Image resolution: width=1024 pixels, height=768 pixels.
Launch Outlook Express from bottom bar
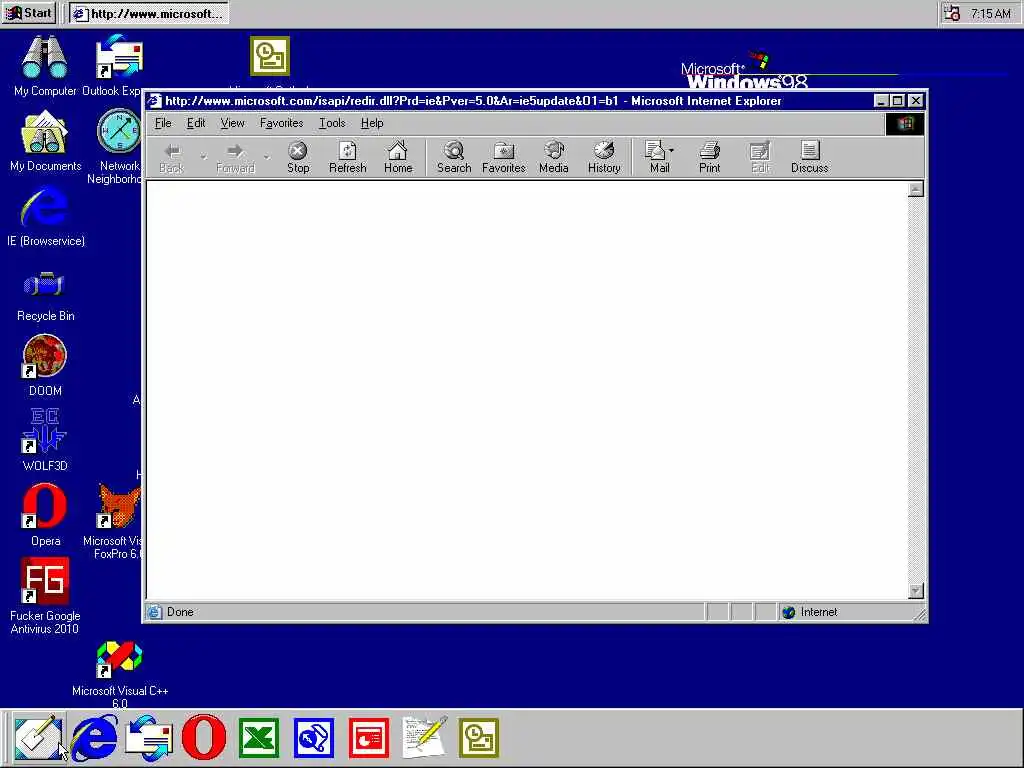[x=149, y=739]
